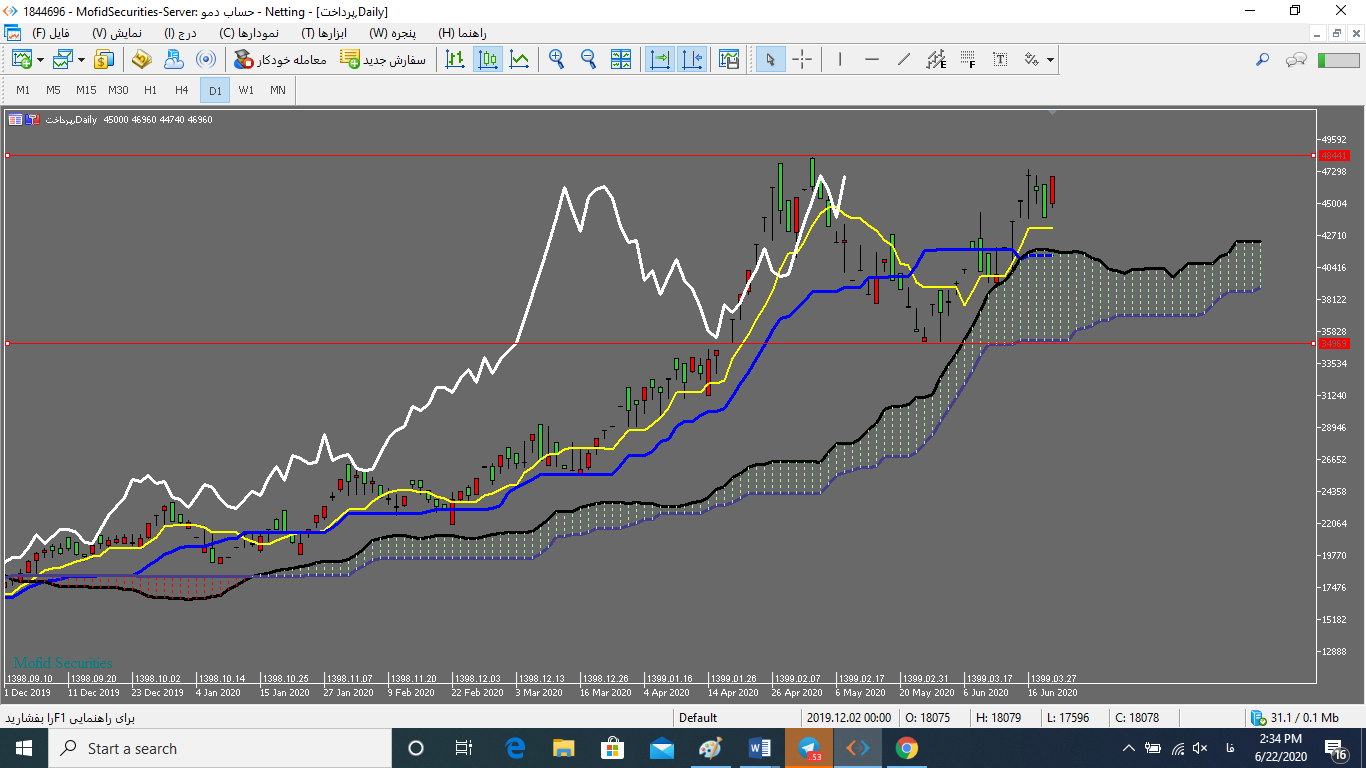Select the text label tool
The width and height of the screenshot is (1366, 768).
1000,59
